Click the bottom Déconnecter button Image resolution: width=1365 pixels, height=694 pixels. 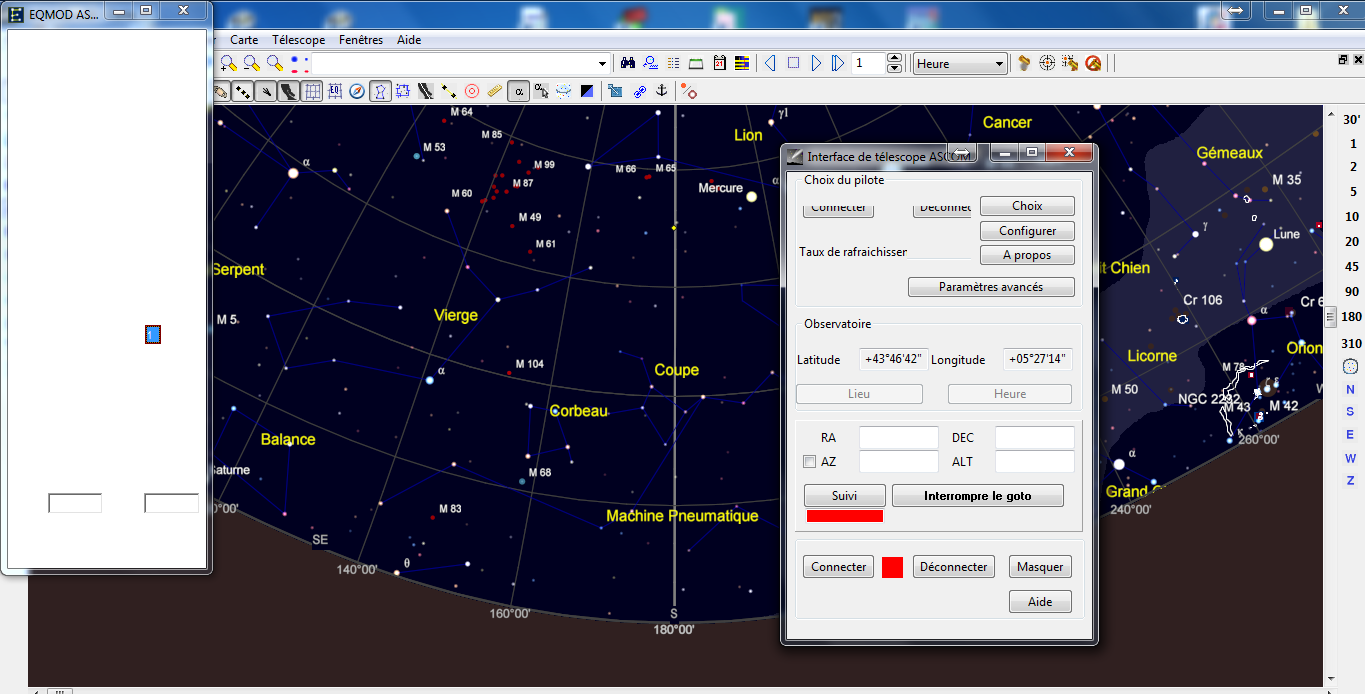click(954, 567)
